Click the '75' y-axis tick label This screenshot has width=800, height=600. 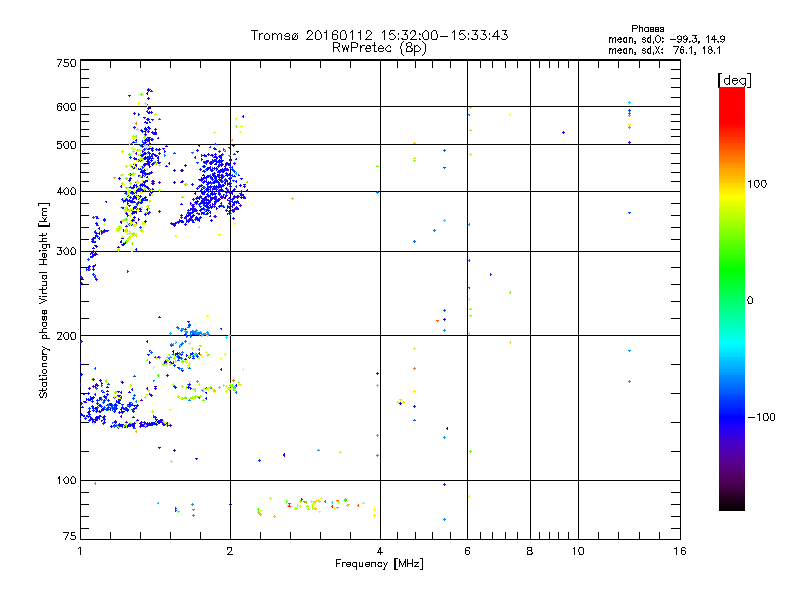70,536
